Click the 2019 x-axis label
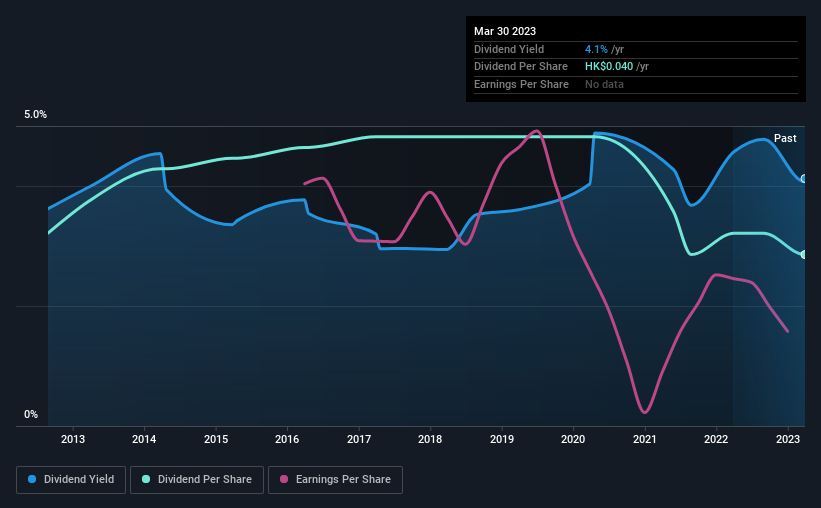 tap(502, 439)
